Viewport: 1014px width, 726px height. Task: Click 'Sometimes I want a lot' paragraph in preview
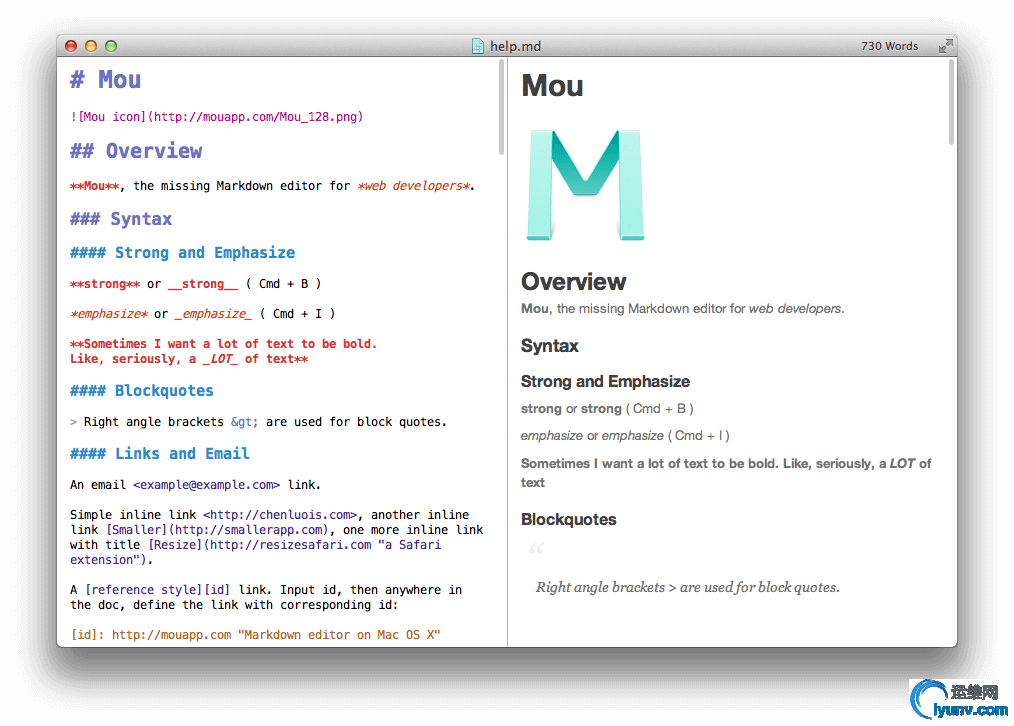[726, 473]
